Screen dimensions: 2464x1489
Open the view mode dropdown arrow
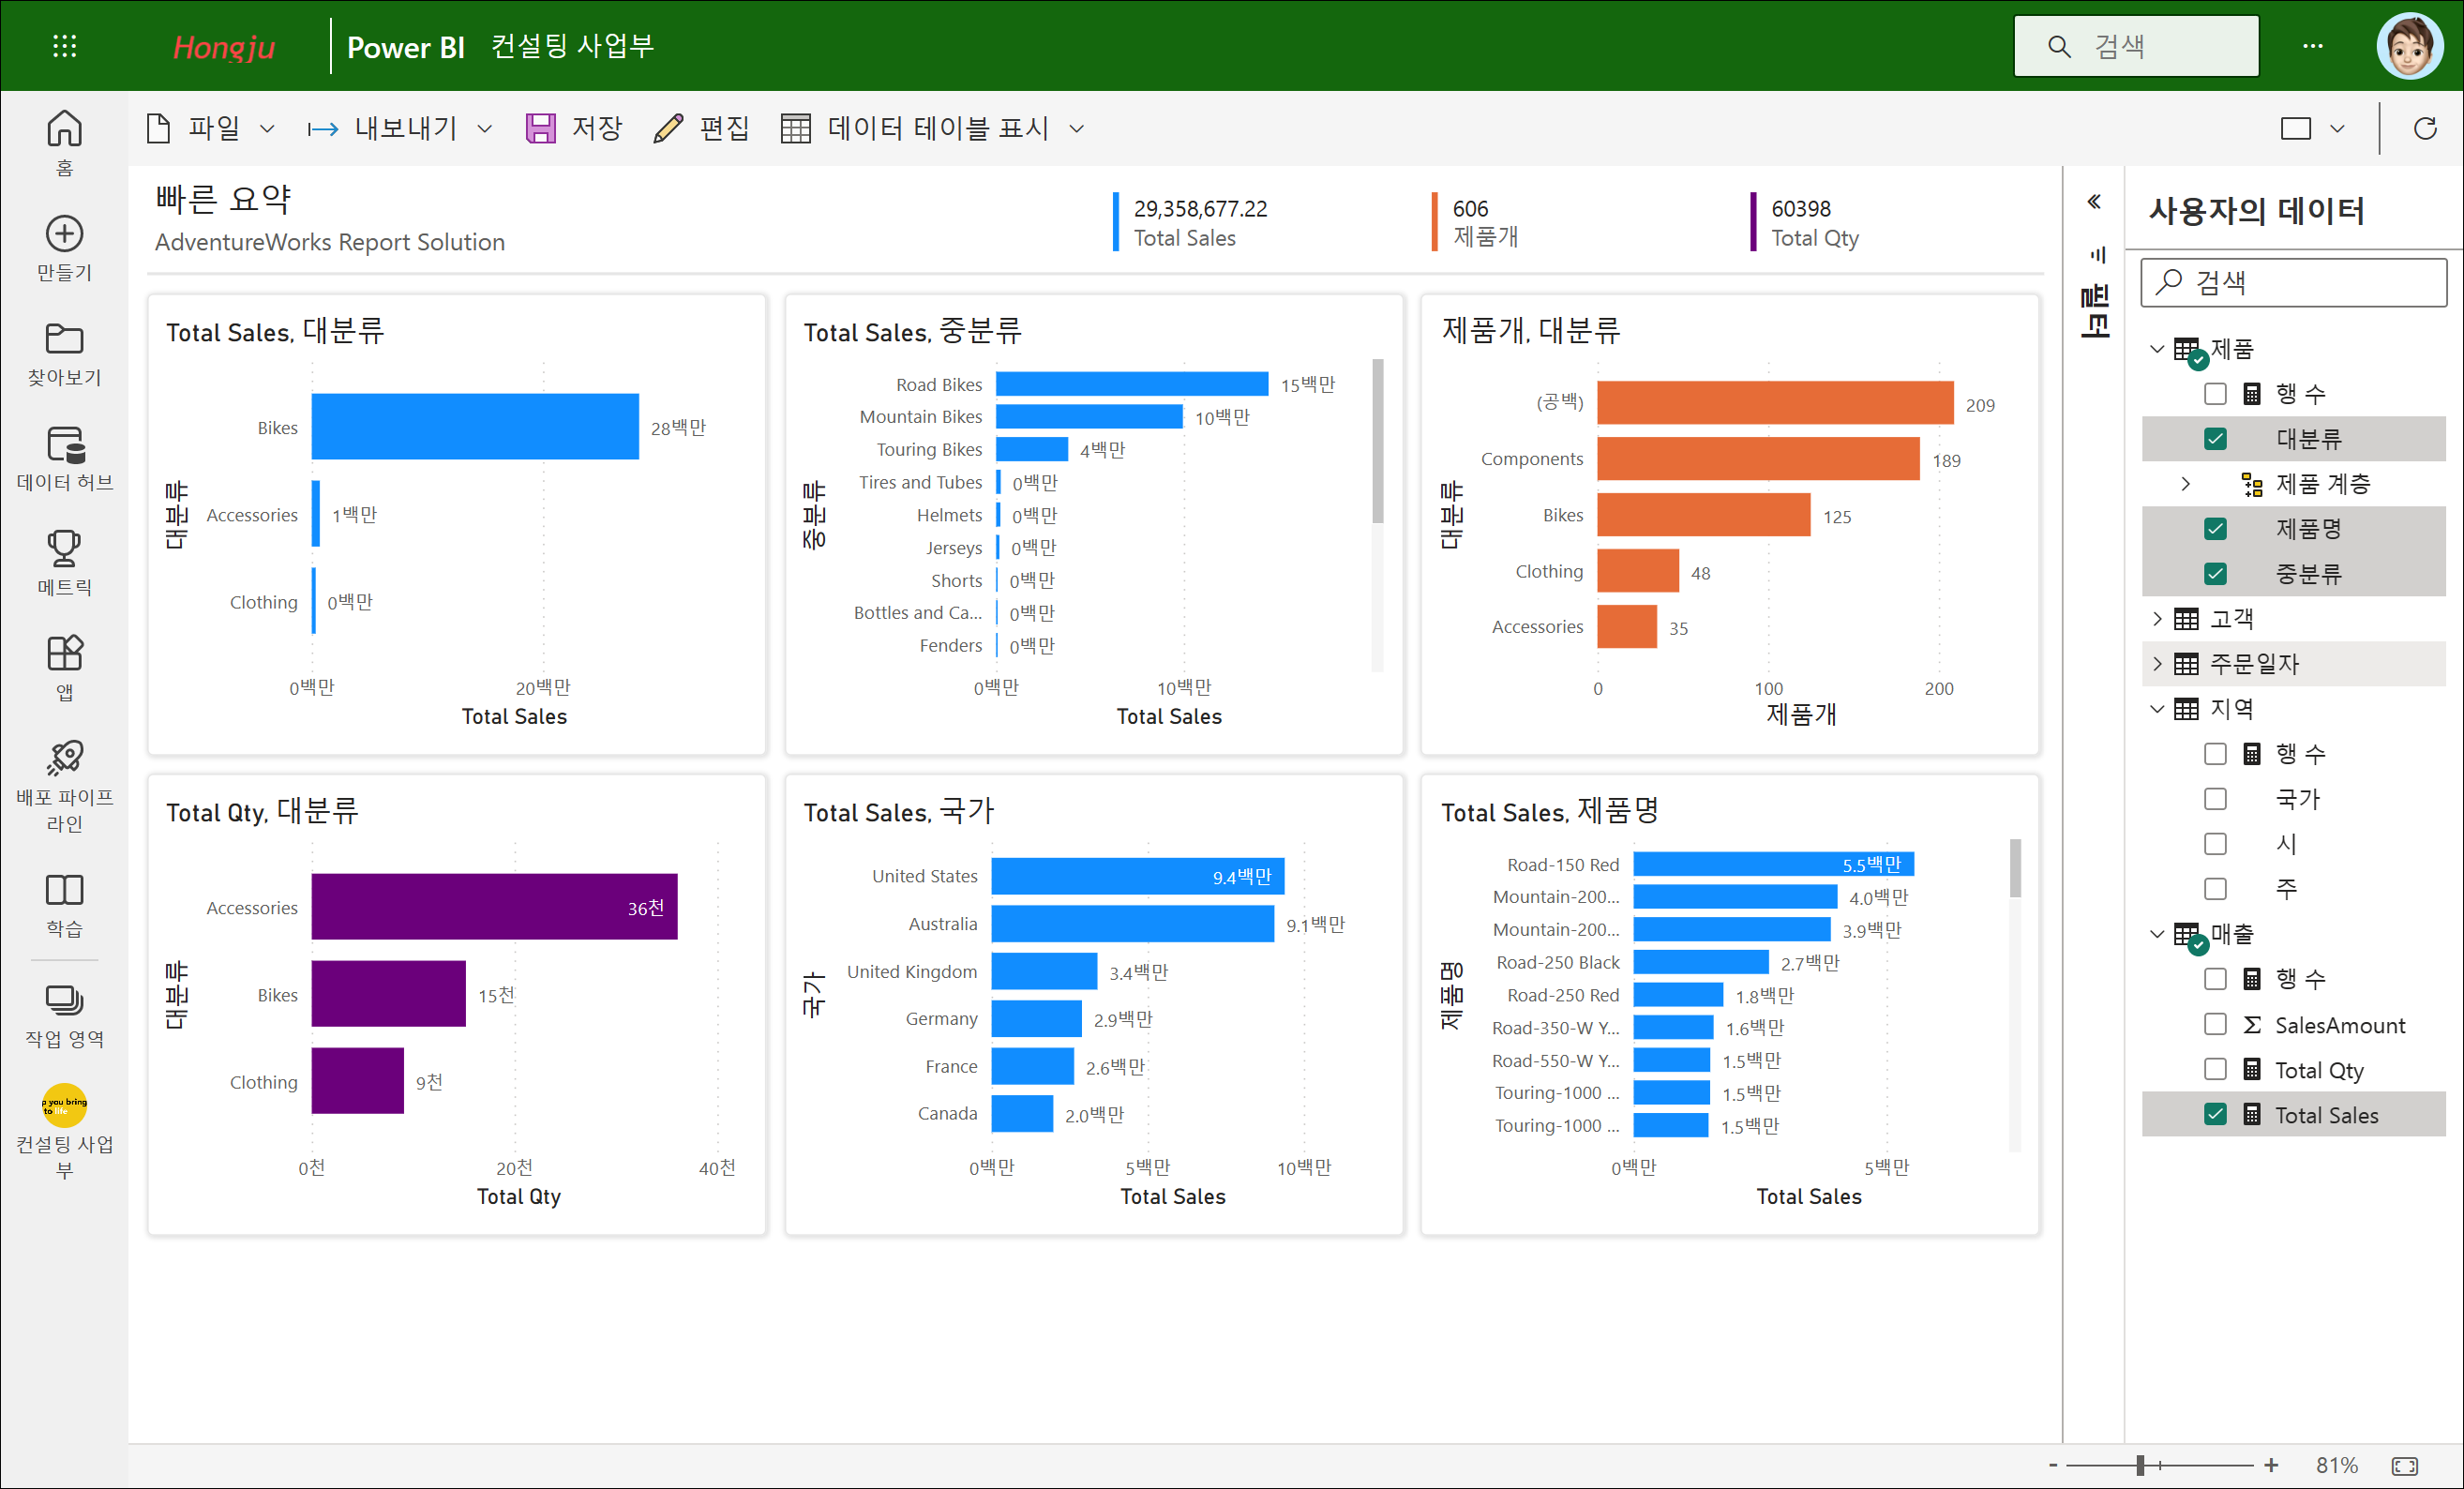coord(2337,129)
